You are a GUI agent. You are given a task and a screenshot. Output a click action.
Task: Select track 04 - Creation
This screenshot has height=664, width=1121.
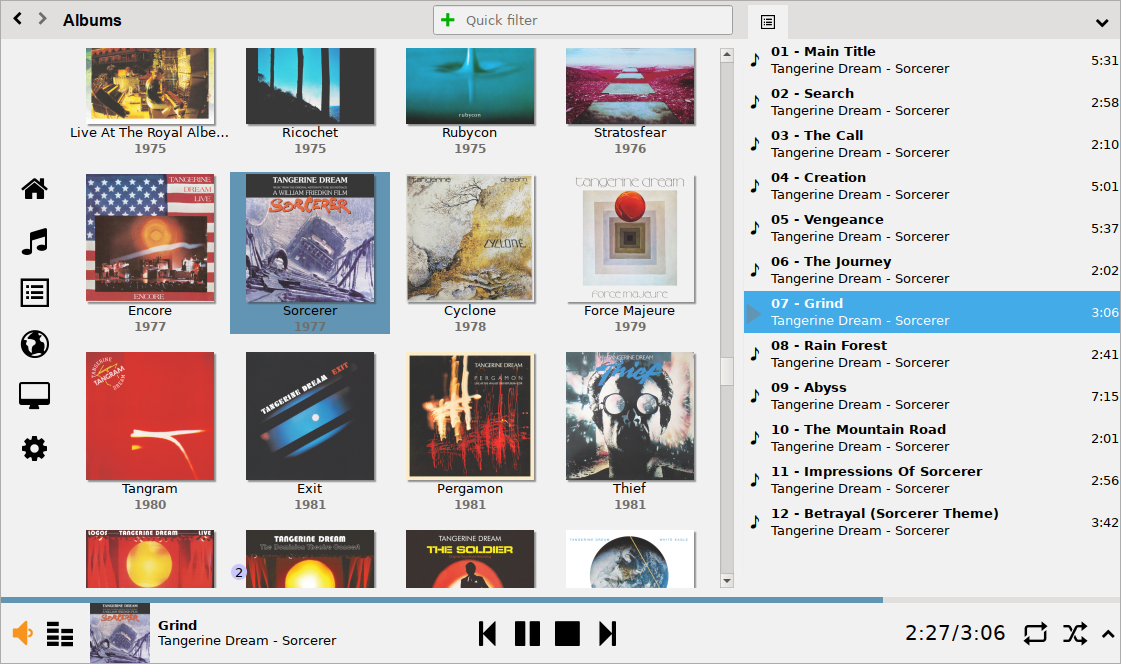click(x=932, y=186)
